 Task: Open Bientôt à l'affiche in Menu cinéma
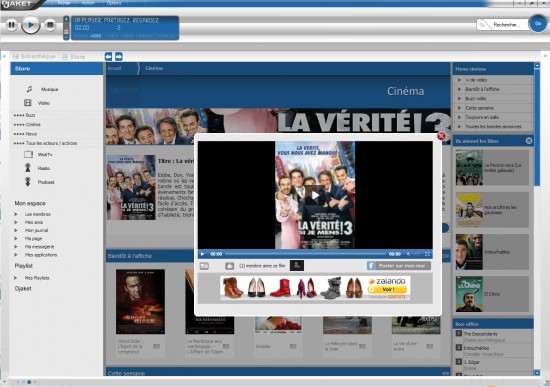[x=482, y=89]
